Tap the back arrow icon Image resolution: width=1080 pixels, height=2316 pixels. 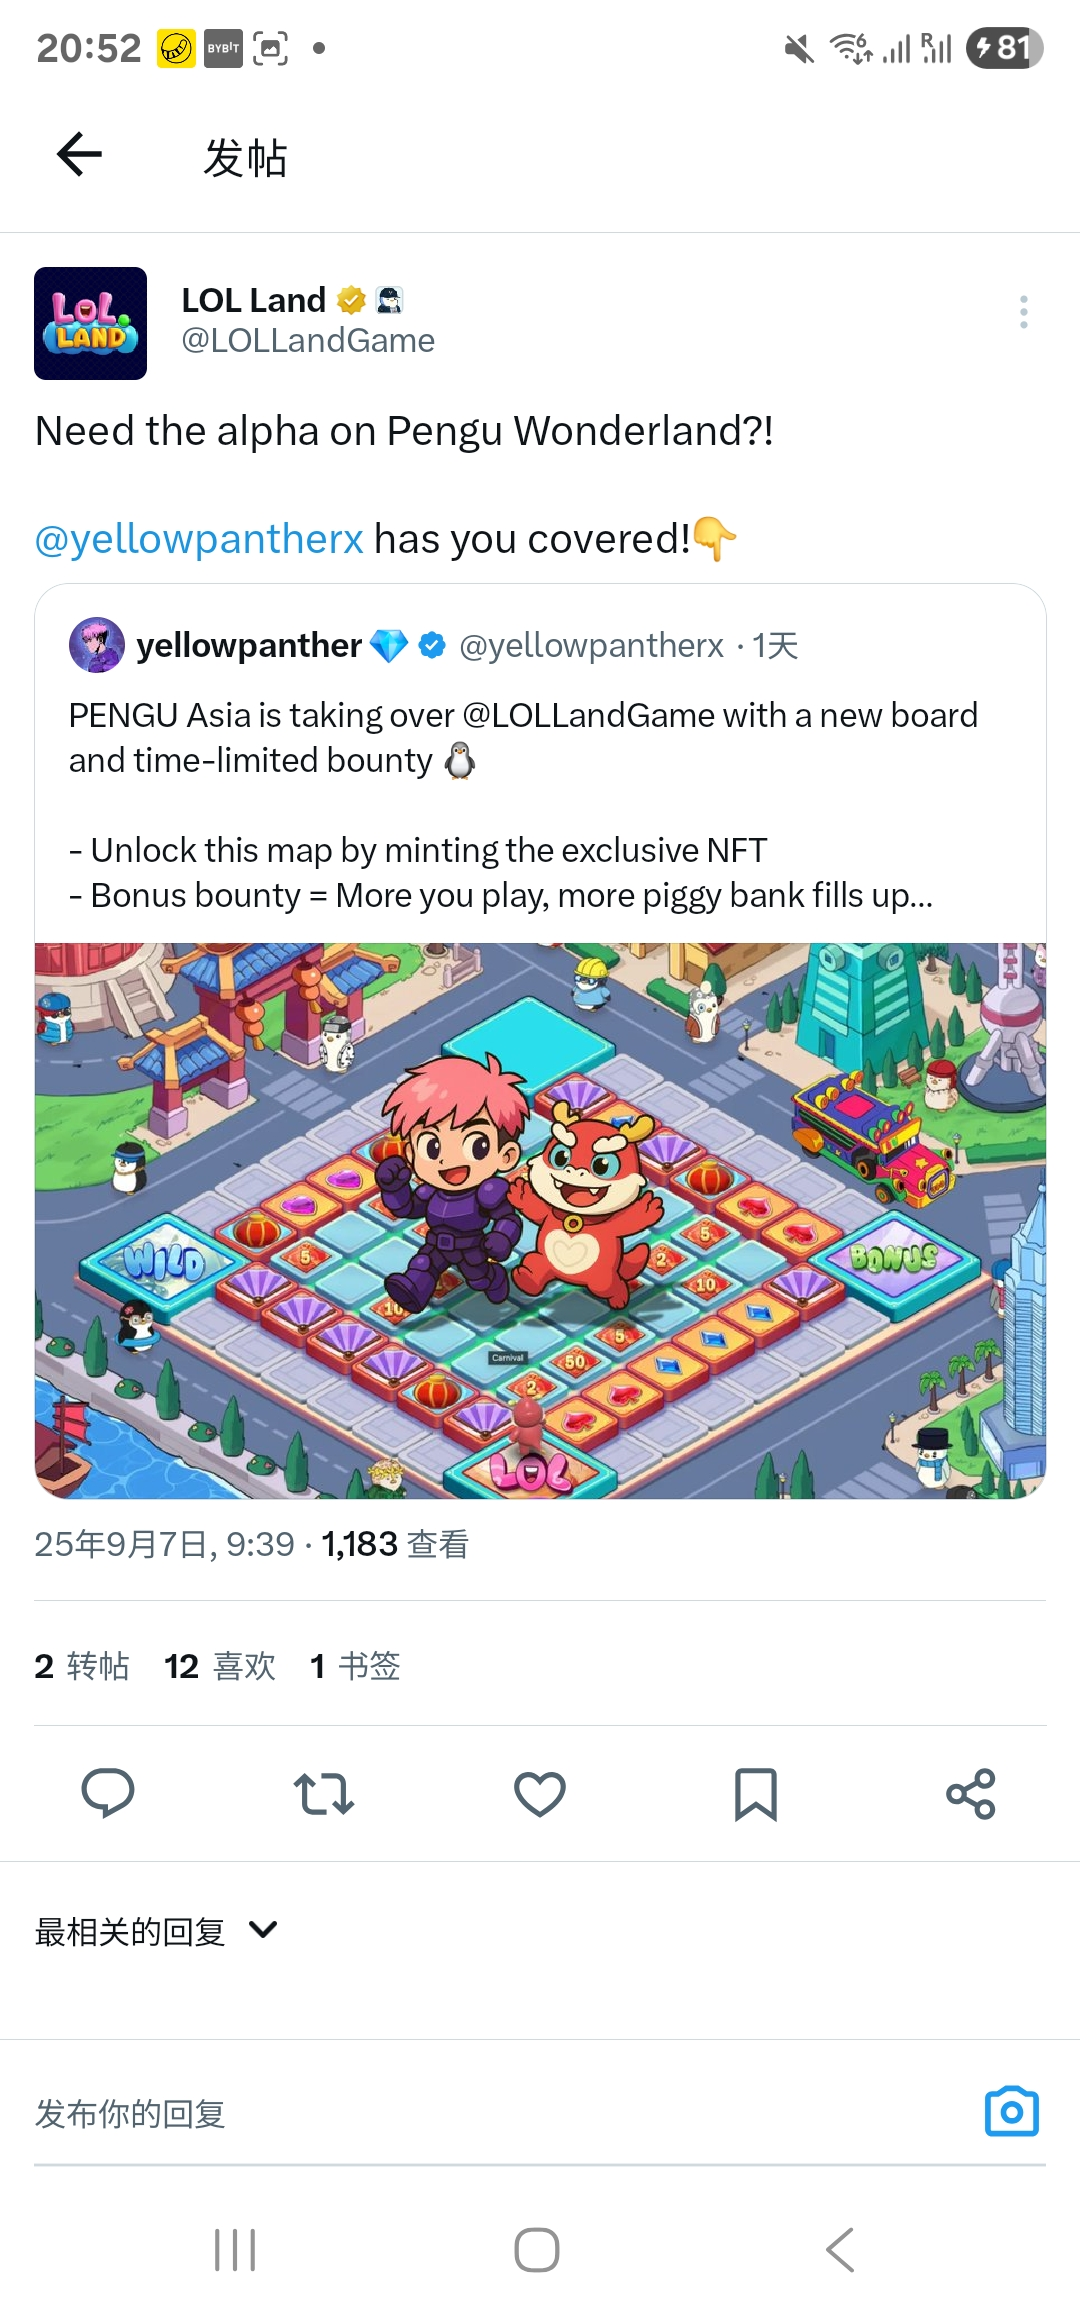click(80, 154)
